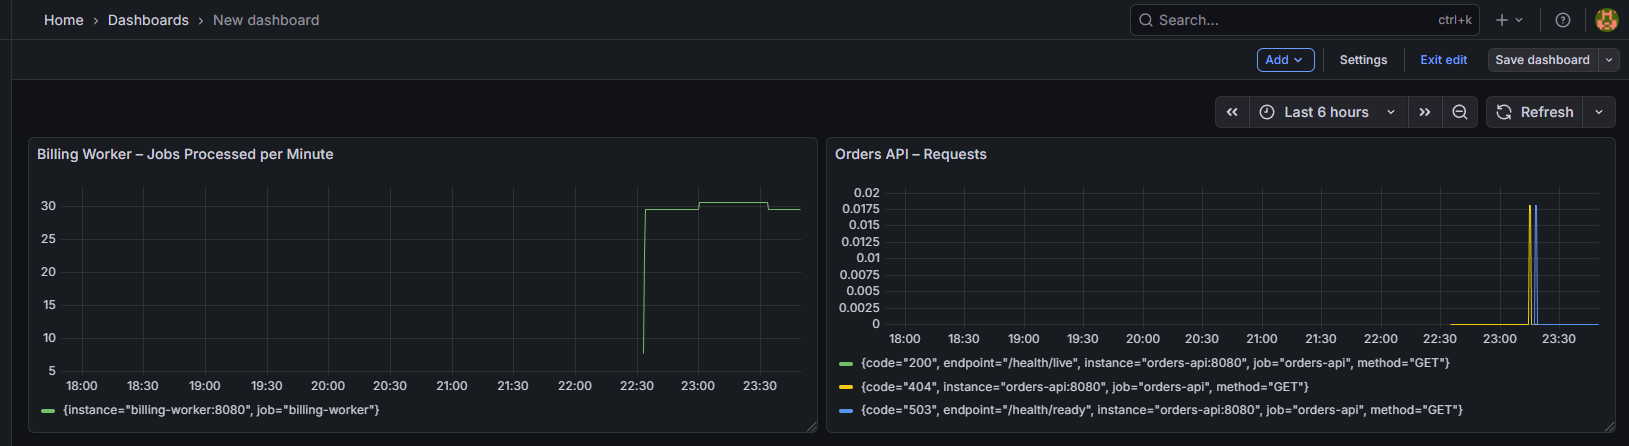Open dashboard Settings
The image size is (1629, 446).
(1363, 60)
